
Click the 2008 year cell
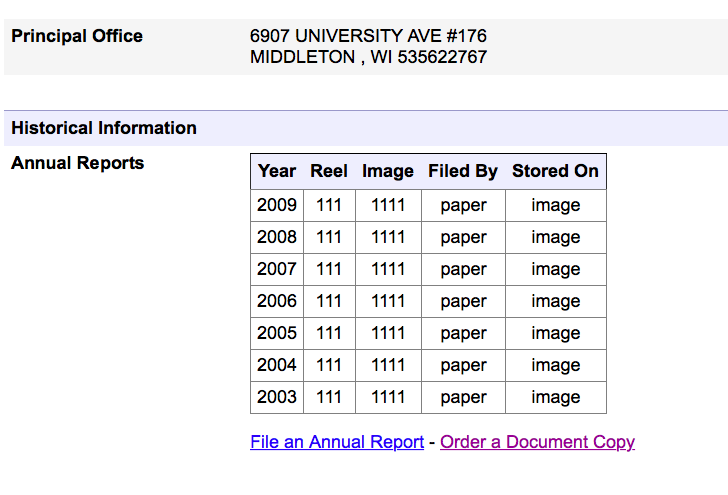(277, 237)
